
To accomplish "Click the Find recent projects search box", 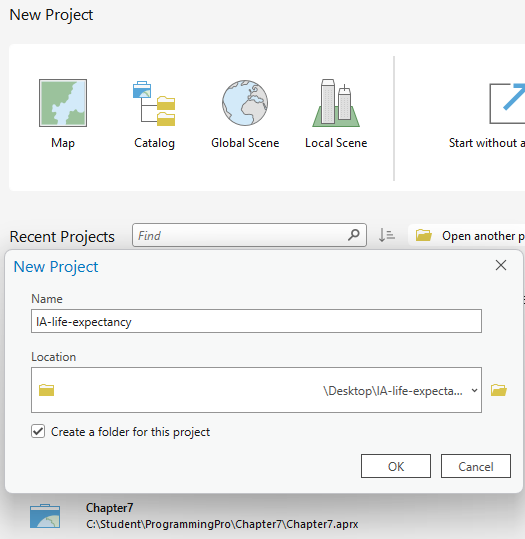I will (249, 235).
